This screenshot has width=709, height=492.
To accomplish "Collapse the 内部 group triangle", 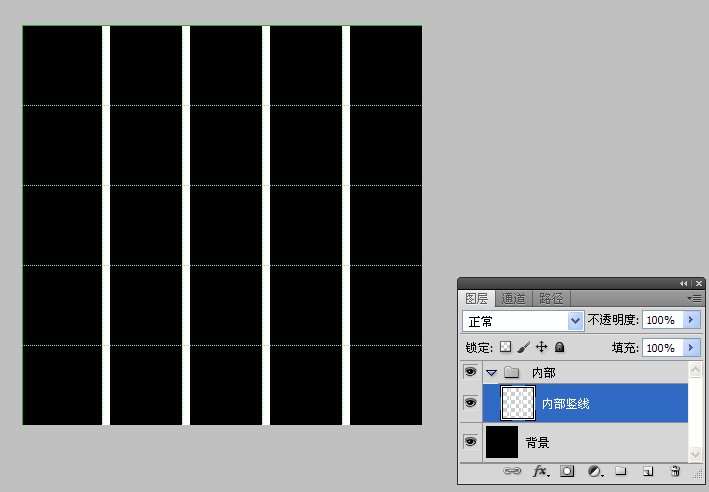I will pyautogui.click(x=492, y=373).
